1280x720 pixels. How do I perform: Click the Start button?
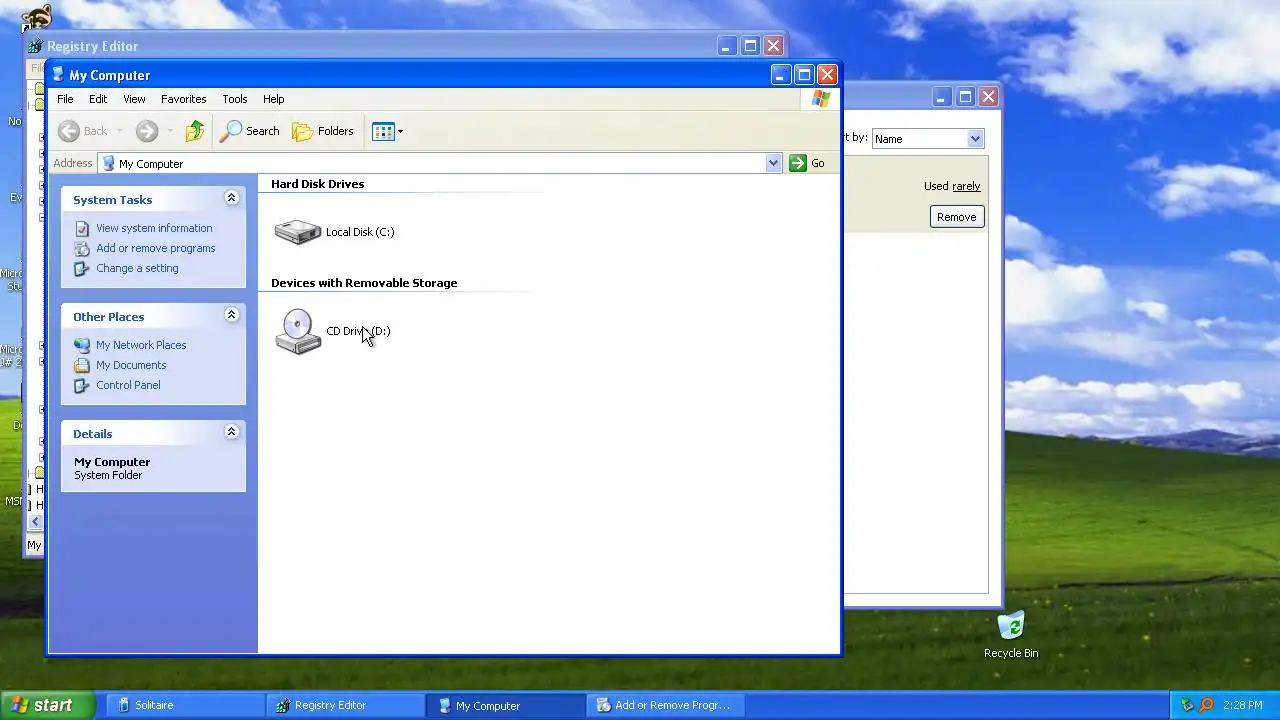[46, 705]
